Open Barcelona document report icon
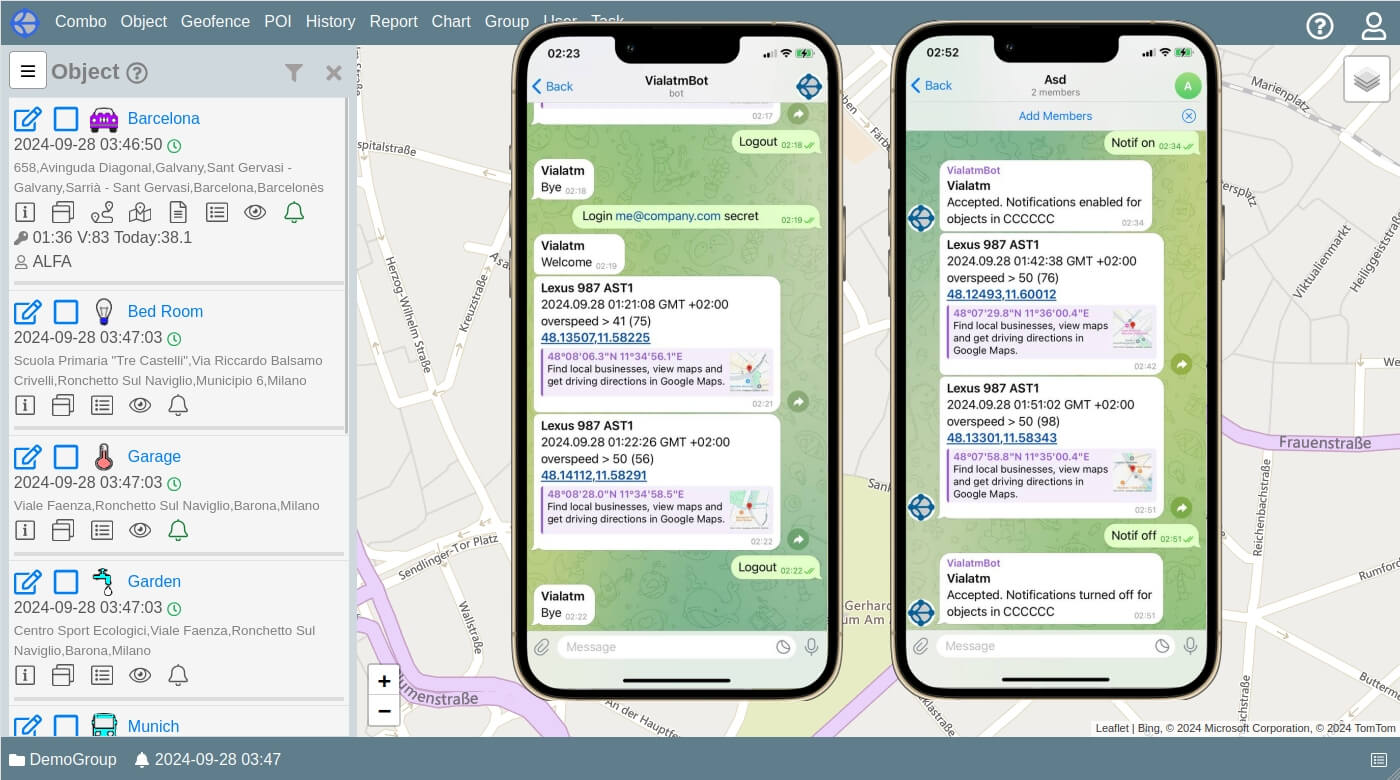Image resolution: width=1400 pixels, height=780 pixels. (178, 212)
